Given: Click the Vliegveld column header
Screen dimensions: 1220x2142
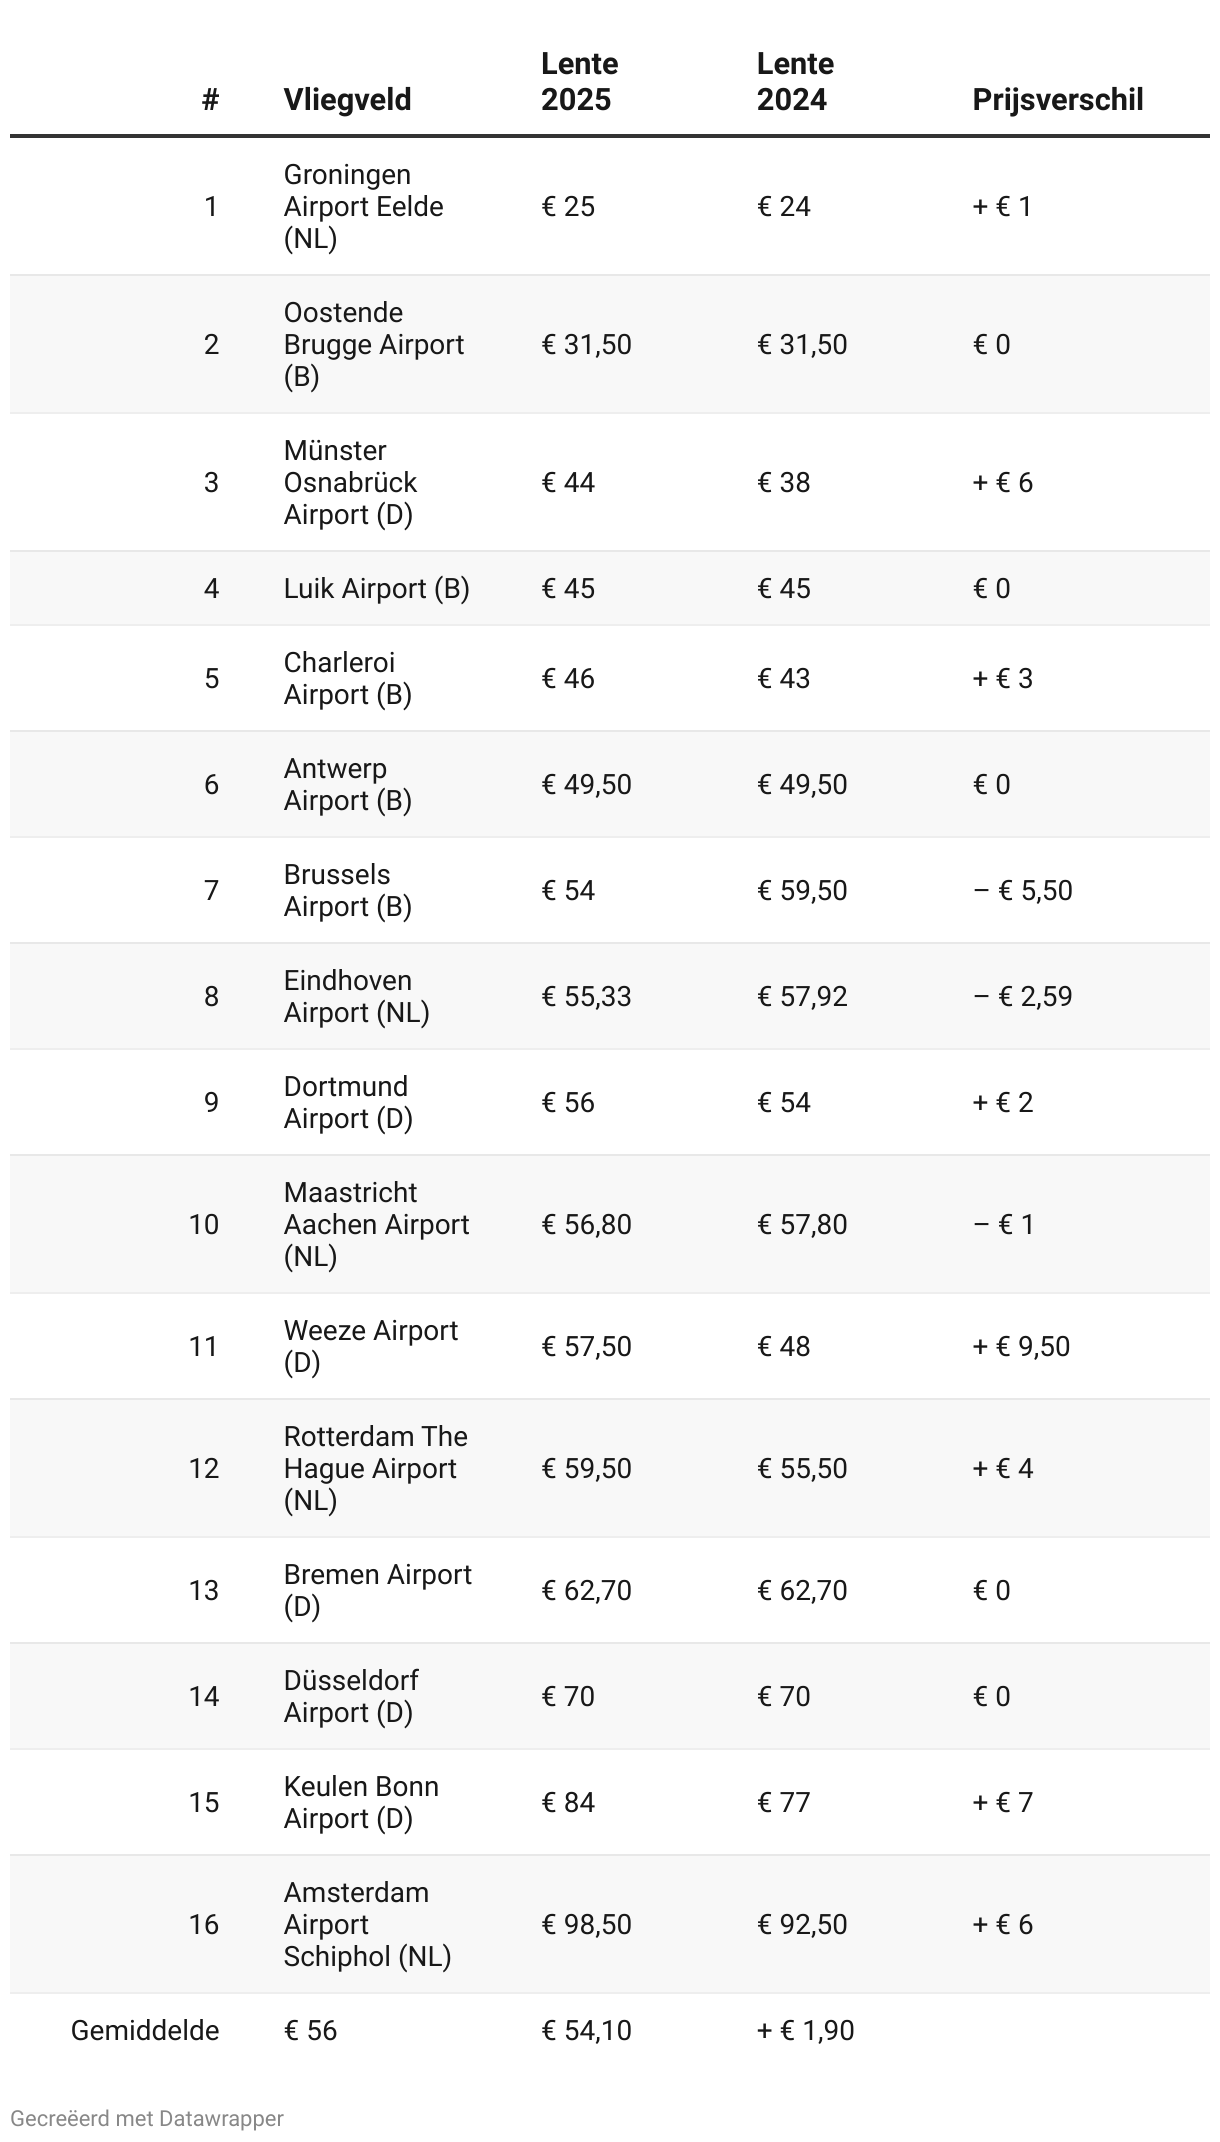Looking at the screenshot, I should click(x=347, y=100).
